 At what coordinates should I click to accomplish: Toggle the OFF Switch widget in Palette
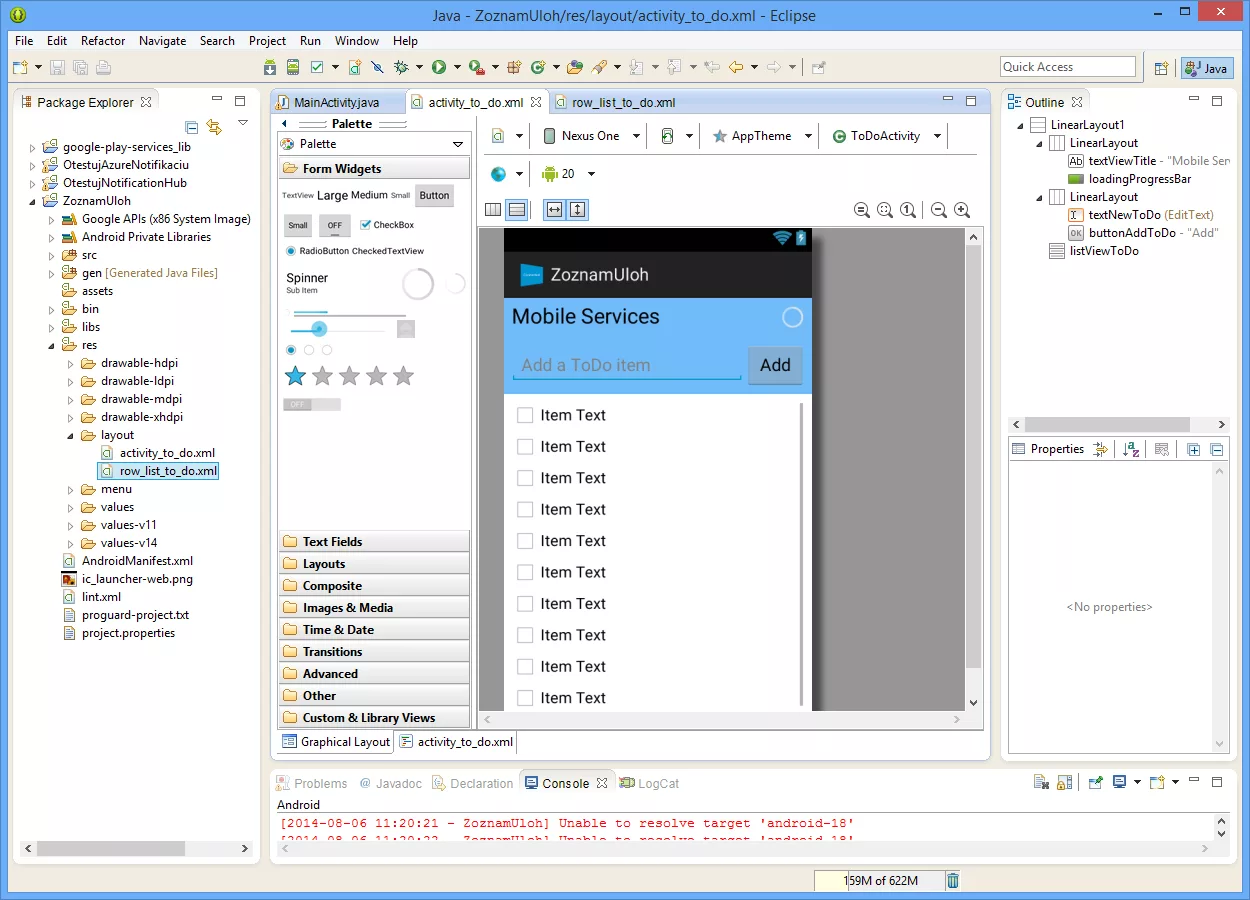point(312,404)
